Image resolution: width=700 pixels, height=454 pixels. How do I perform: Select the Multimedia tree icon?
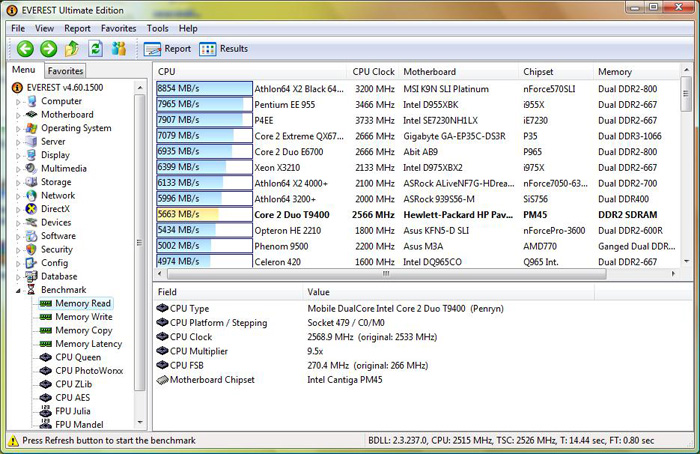(32, 168)
